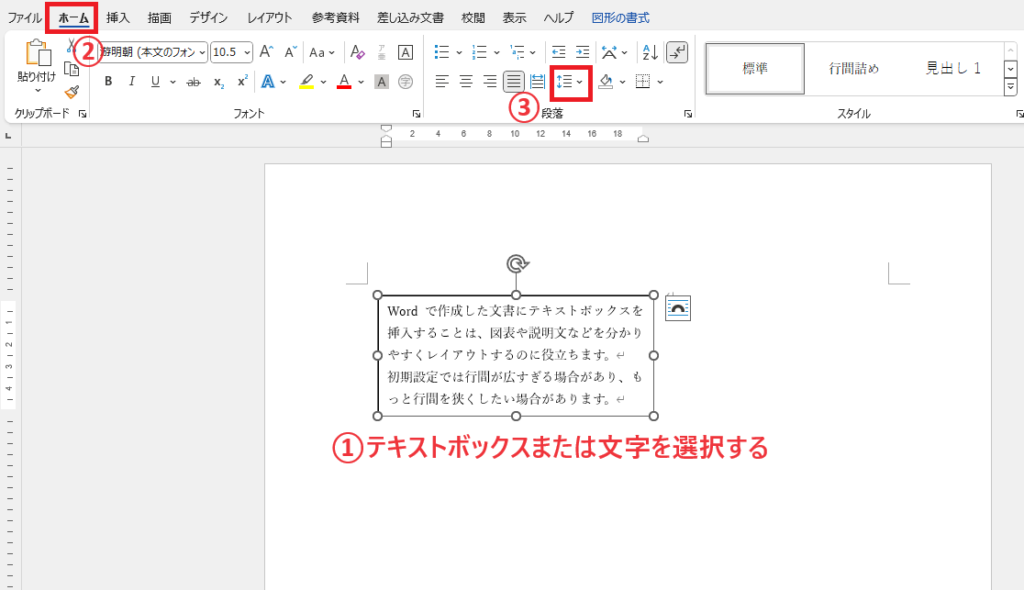Click the sort A-Z icon
The height and width of the screenshot is (590, 1024).
point(650,52)
